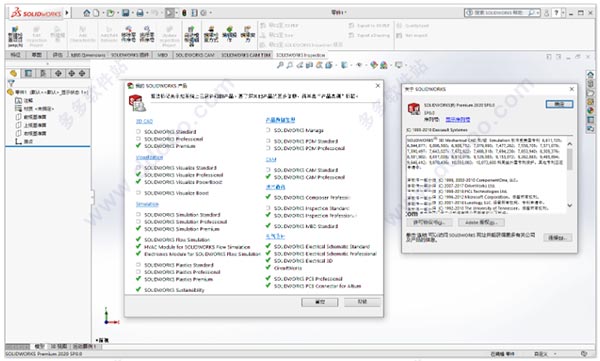Expand the Select tool dropdown arrow
Image resolution: width=600 pixels, height=361 pixels.
click(x=176, y=13)
